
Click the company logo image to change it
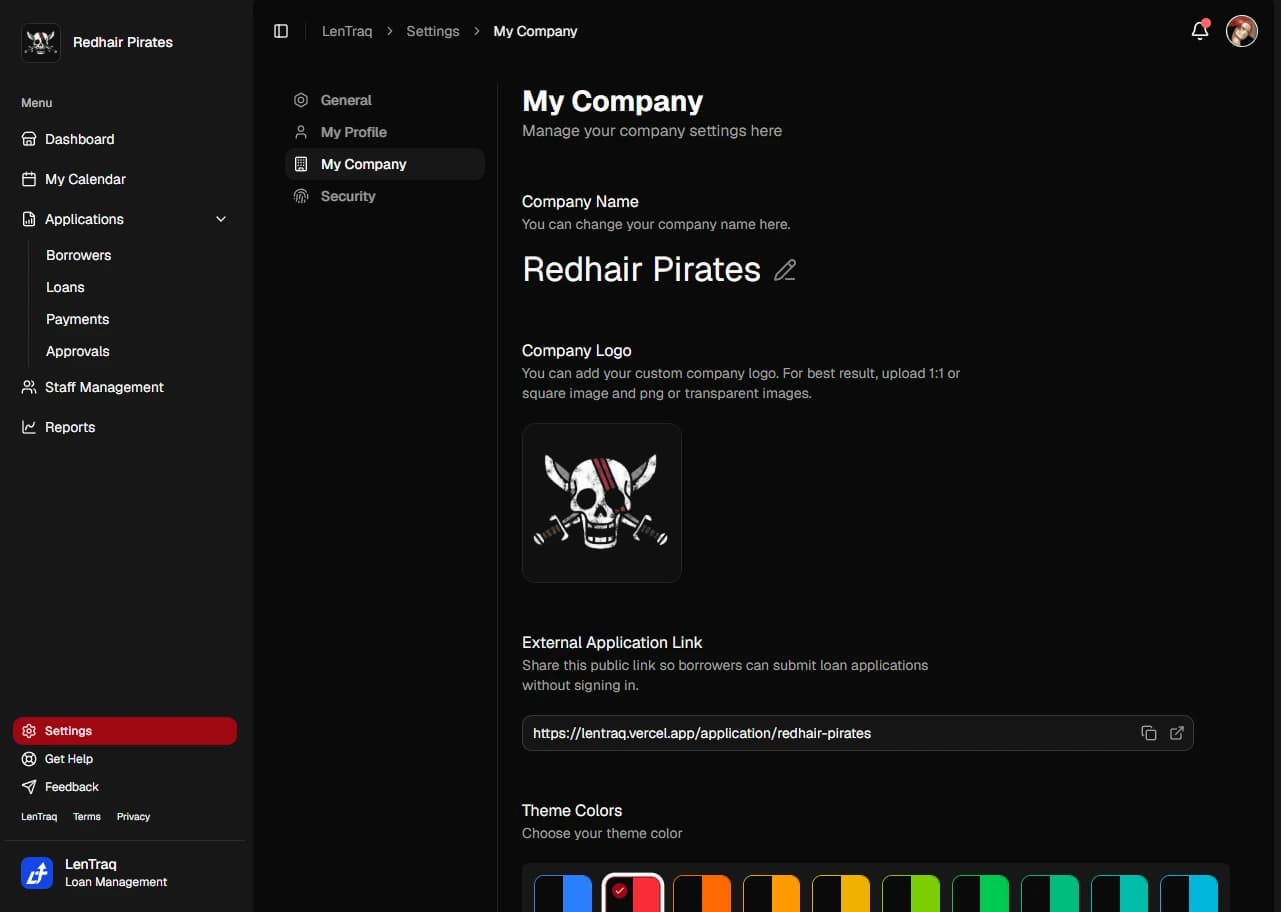click(x=602, y=503)
